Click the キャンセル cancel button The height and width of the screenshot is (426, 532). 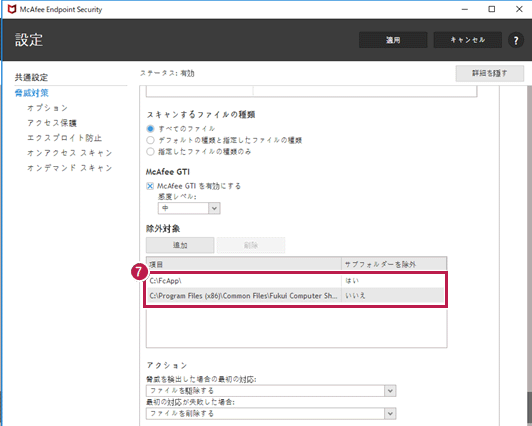[468, 40]
